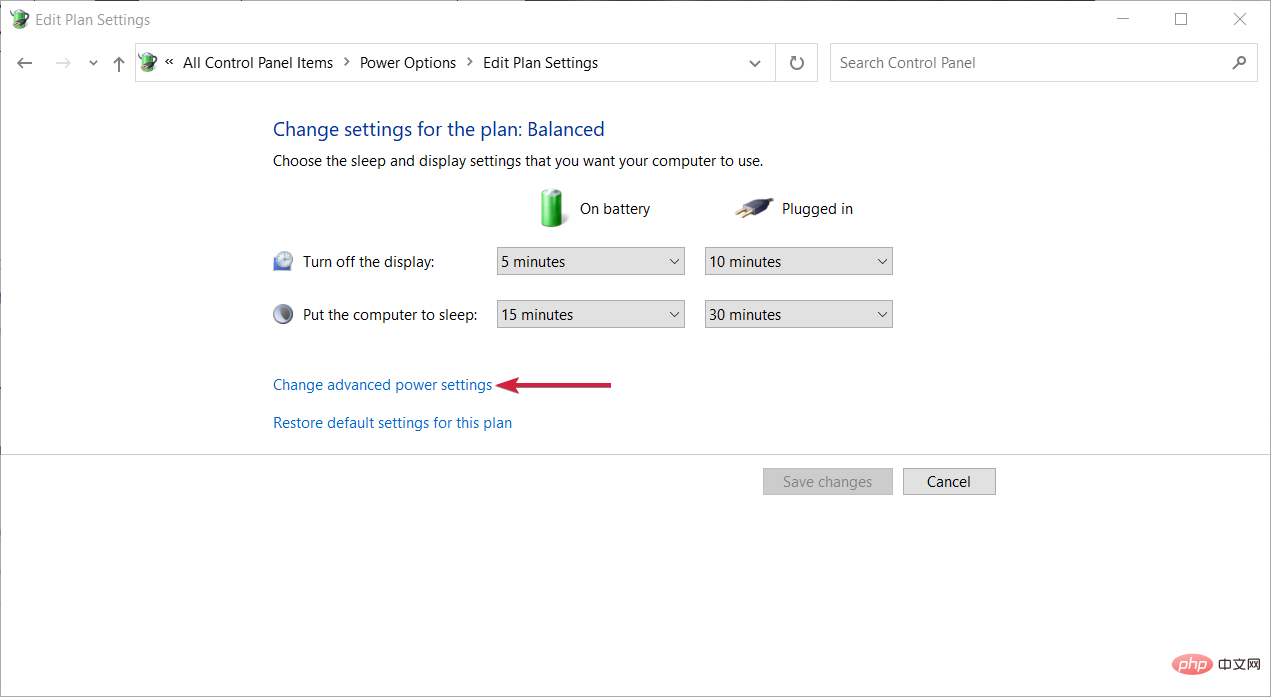Open display timeout plugged in dropdown

799,262
